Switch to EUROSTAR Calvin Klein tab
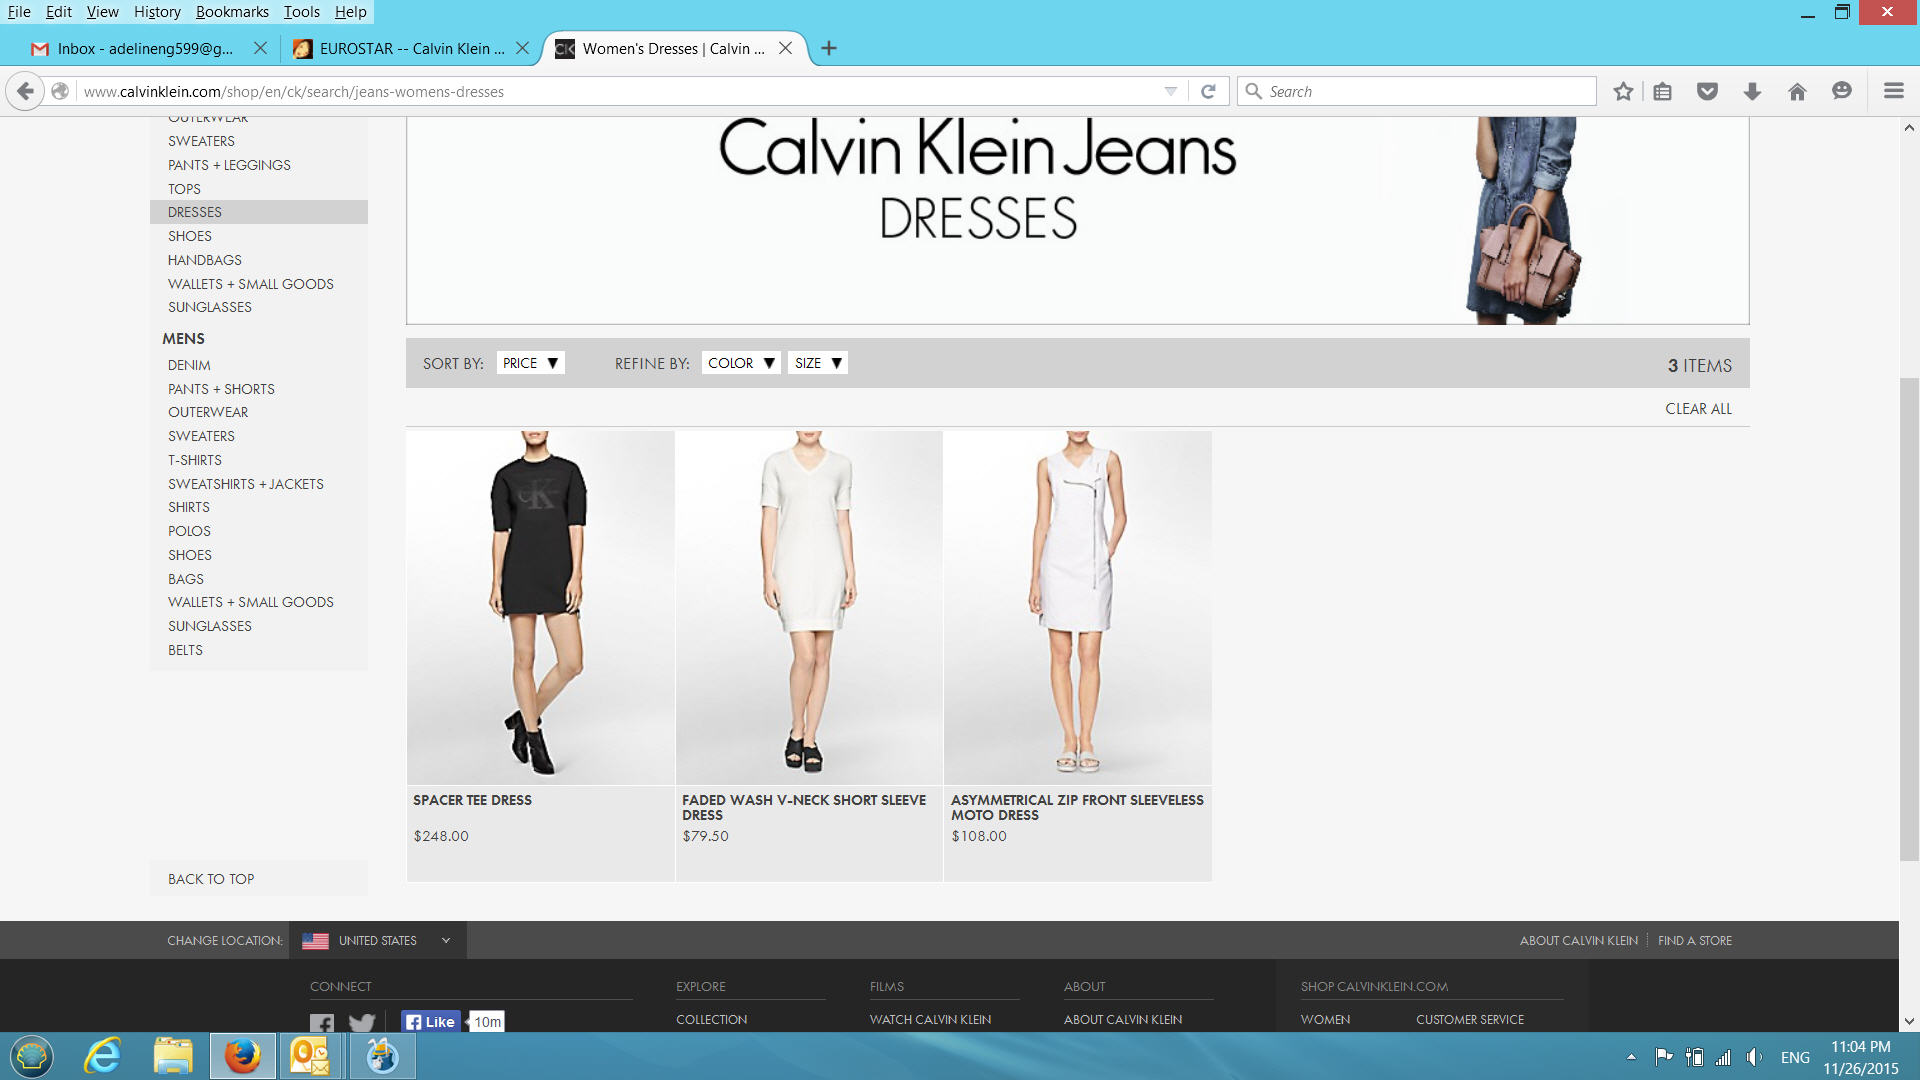Image resolution: width=1920 pixels, height=1080 pixels. (410, 48)
